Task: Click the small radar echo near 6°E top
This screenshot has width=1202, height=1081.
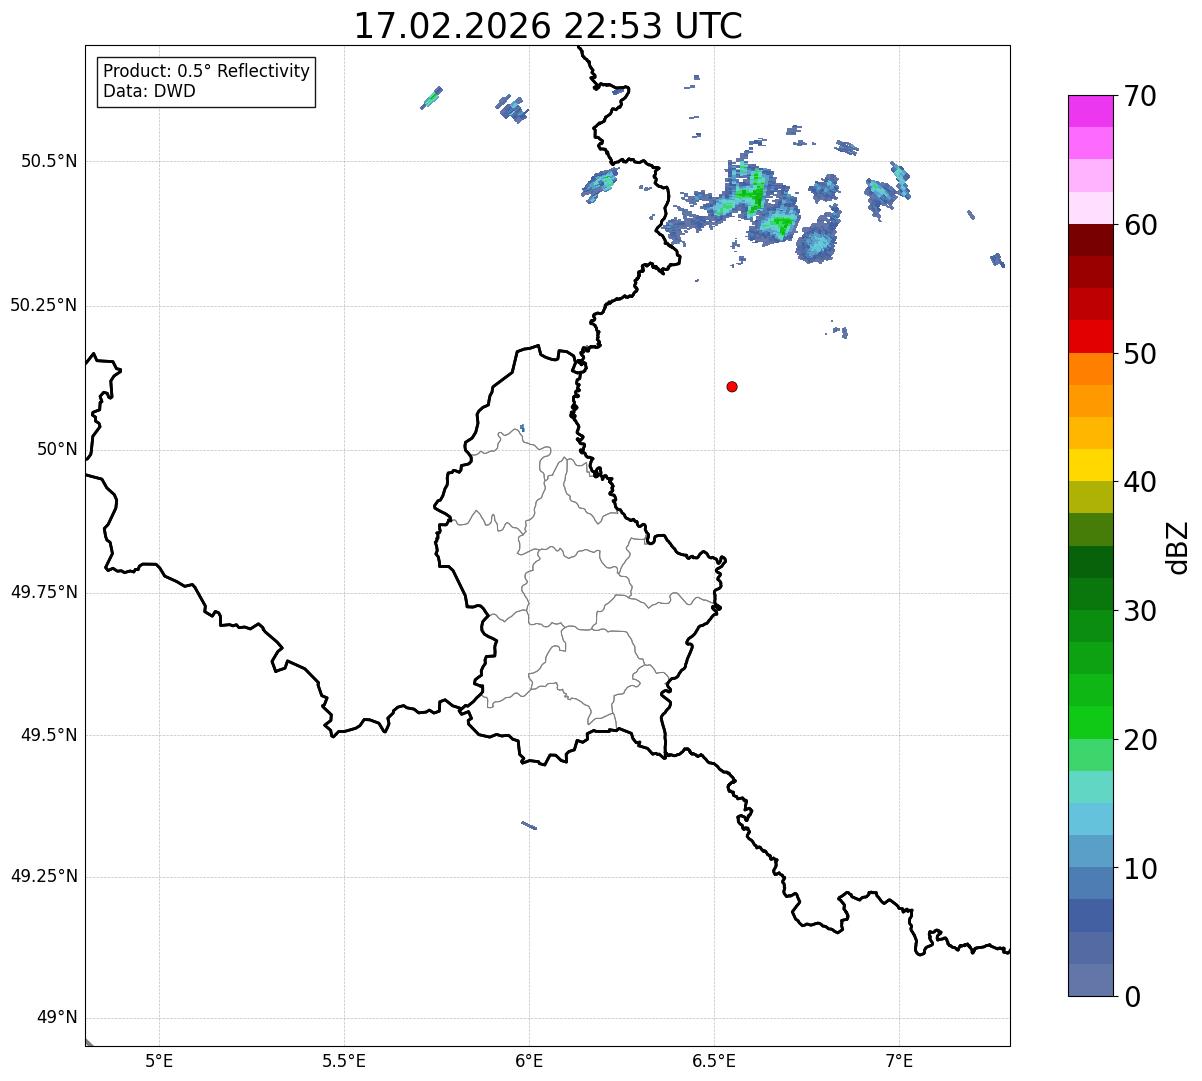Action: coord(513,108)
